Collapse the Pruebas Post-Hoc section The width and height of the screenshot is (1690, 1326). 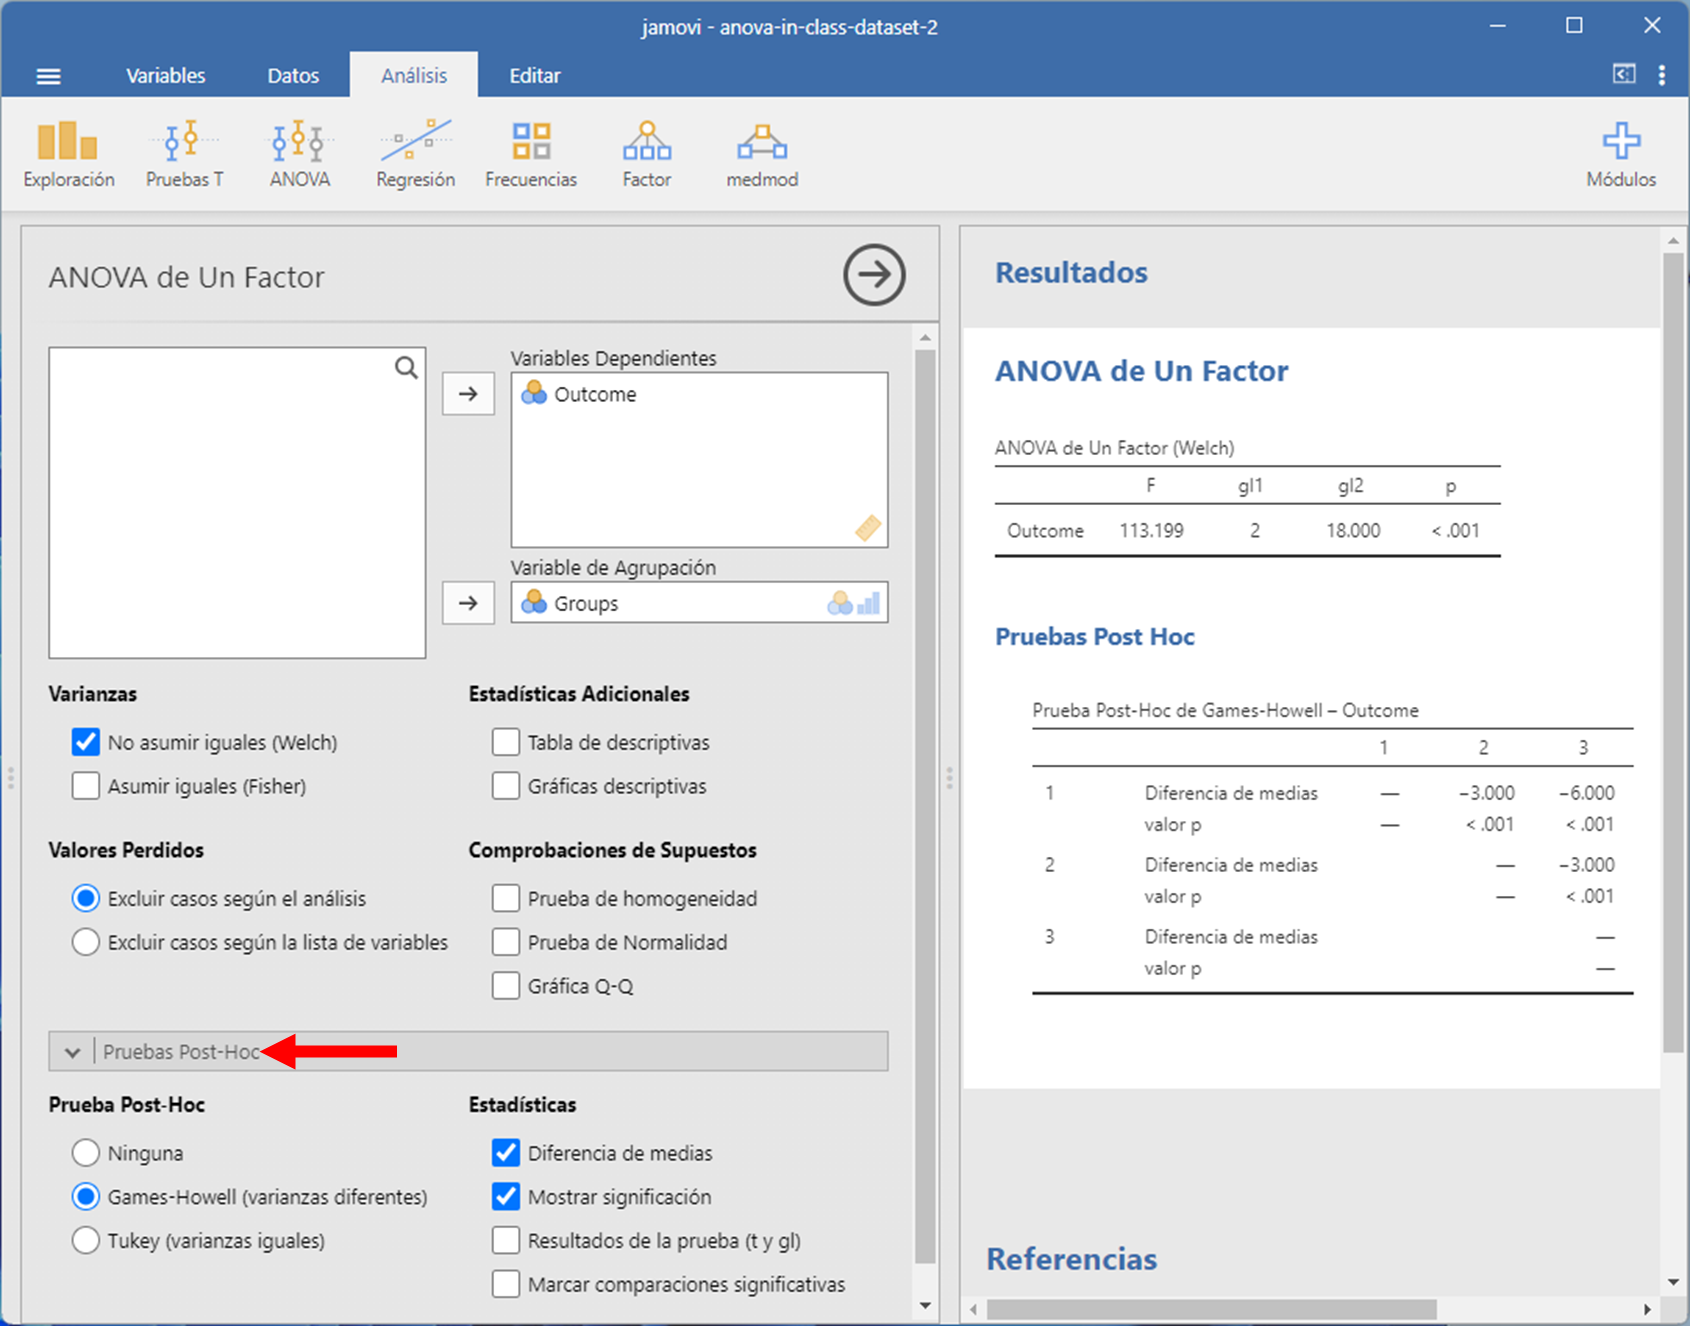click(72, 1052)
